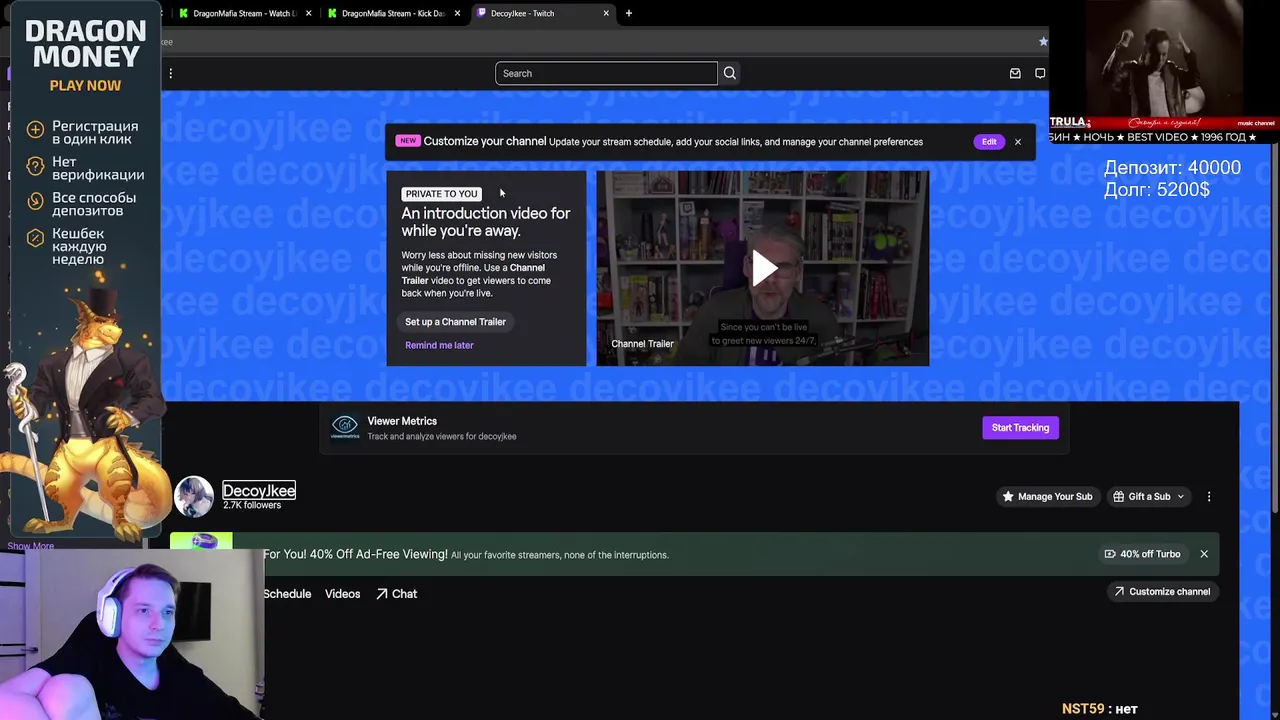1280x720 pixels.
Task: Click the Remind me later link
Action: coord(439,345)
